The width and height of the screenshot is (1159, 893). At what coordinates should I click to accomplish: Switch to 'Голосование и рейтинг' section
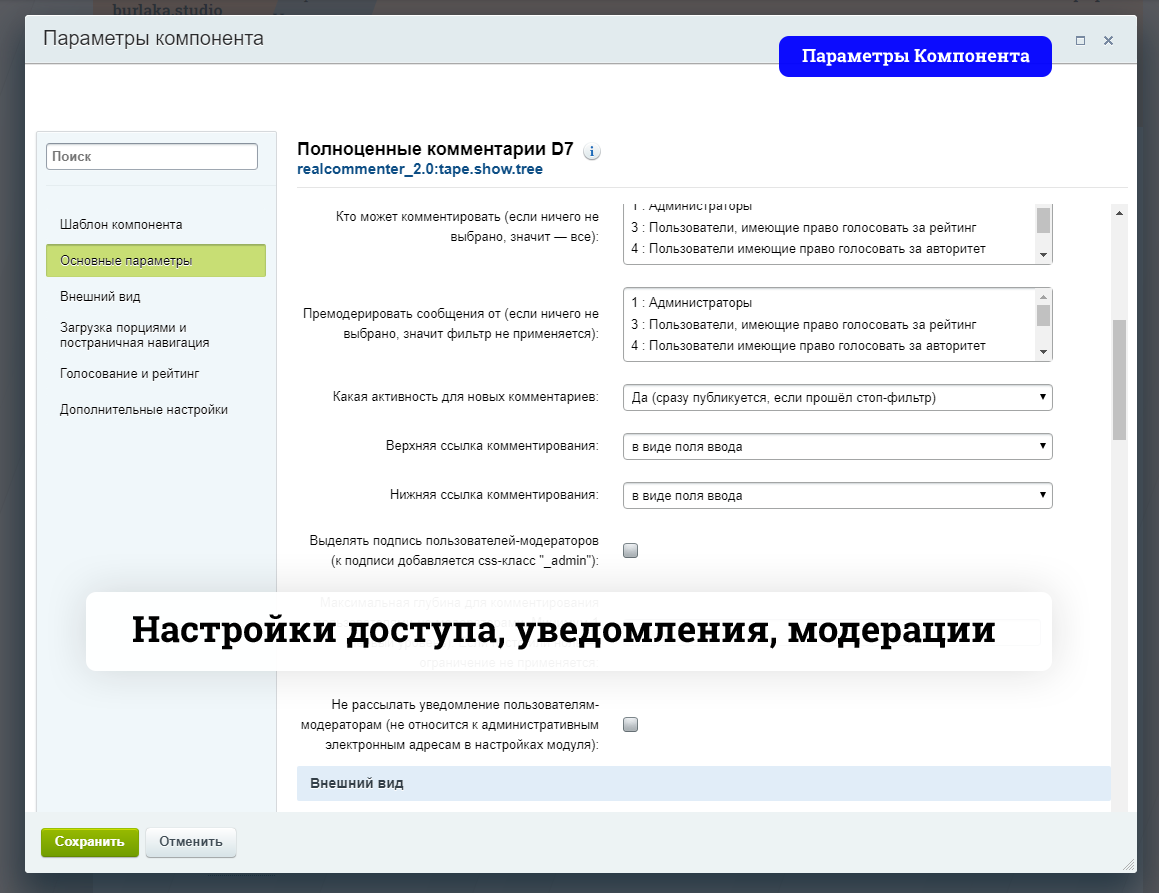click(130, 374)
